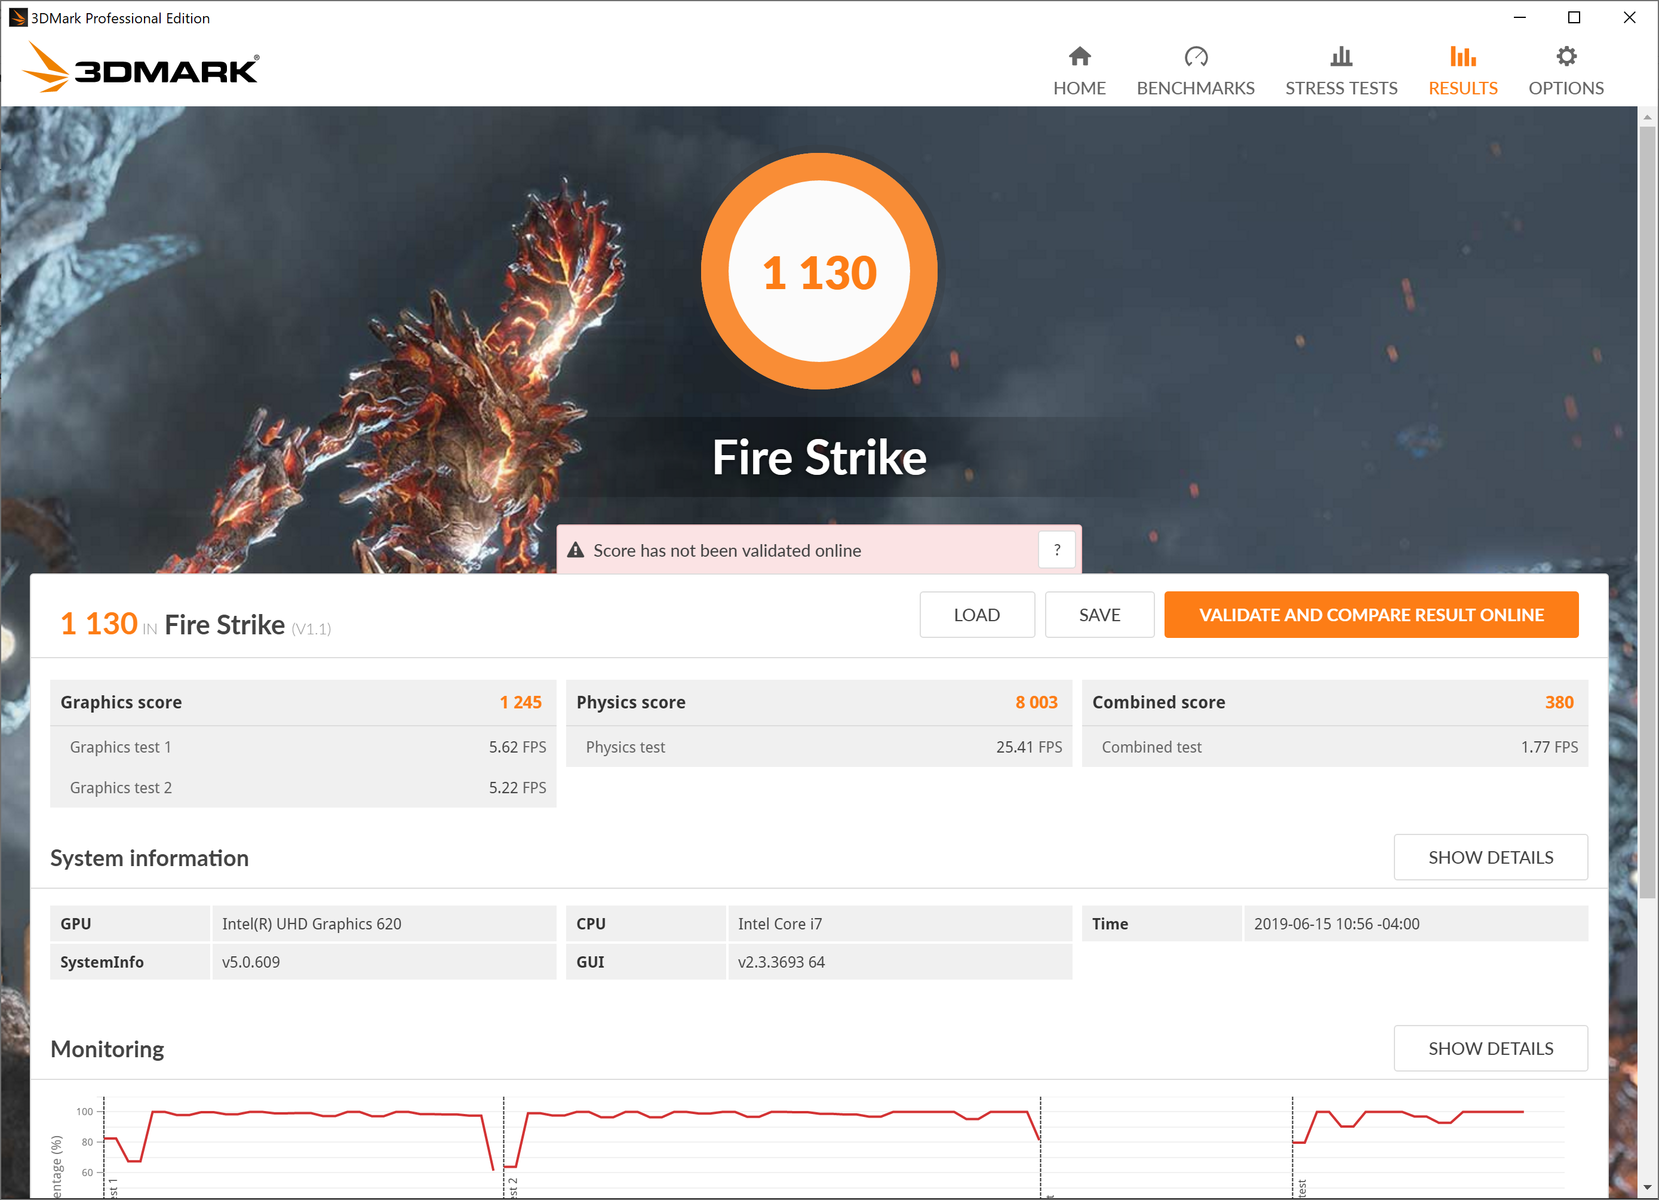This screenshot has height=1200, width=1659.
Task: Click the Stress Tests bar chart icon
Action: coord(1341,56)
